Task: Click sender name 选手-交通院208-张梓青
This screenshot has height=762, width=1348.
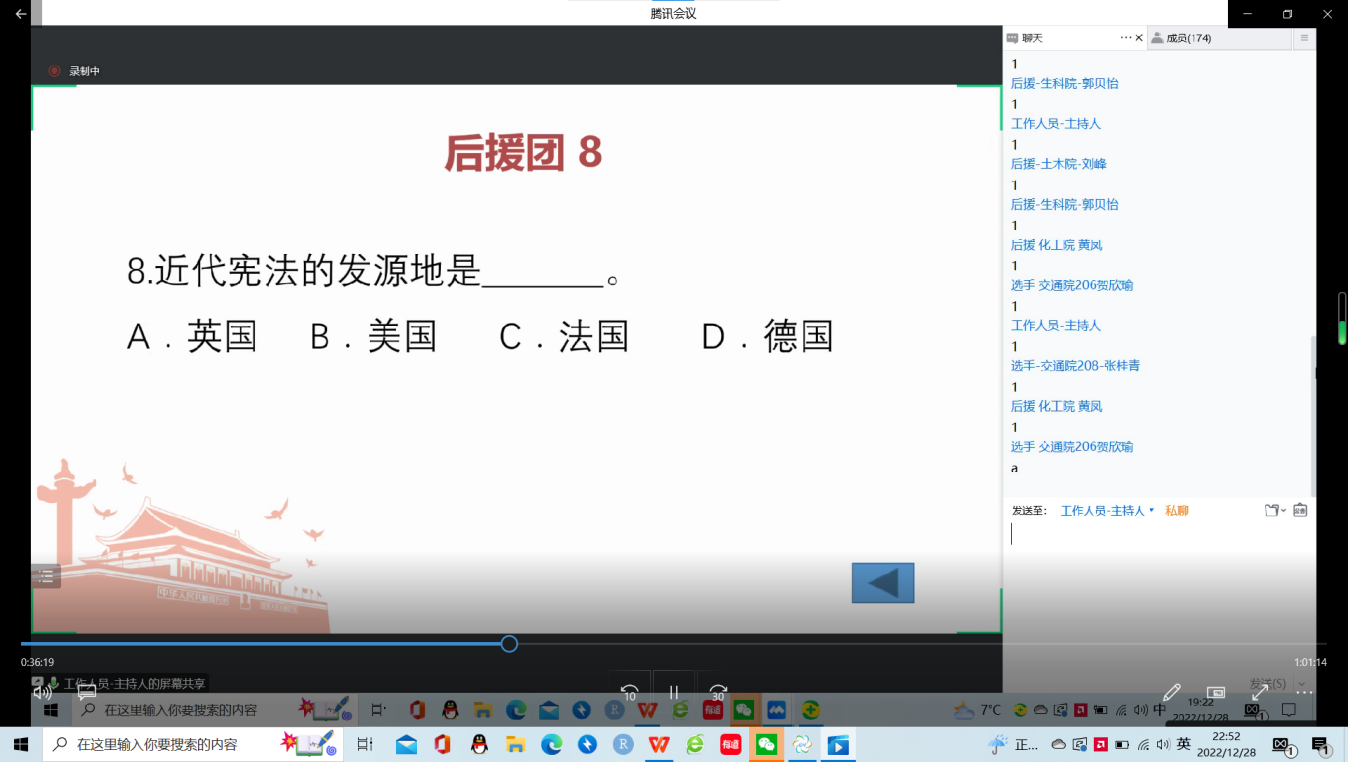Action: pos(1075,366)
